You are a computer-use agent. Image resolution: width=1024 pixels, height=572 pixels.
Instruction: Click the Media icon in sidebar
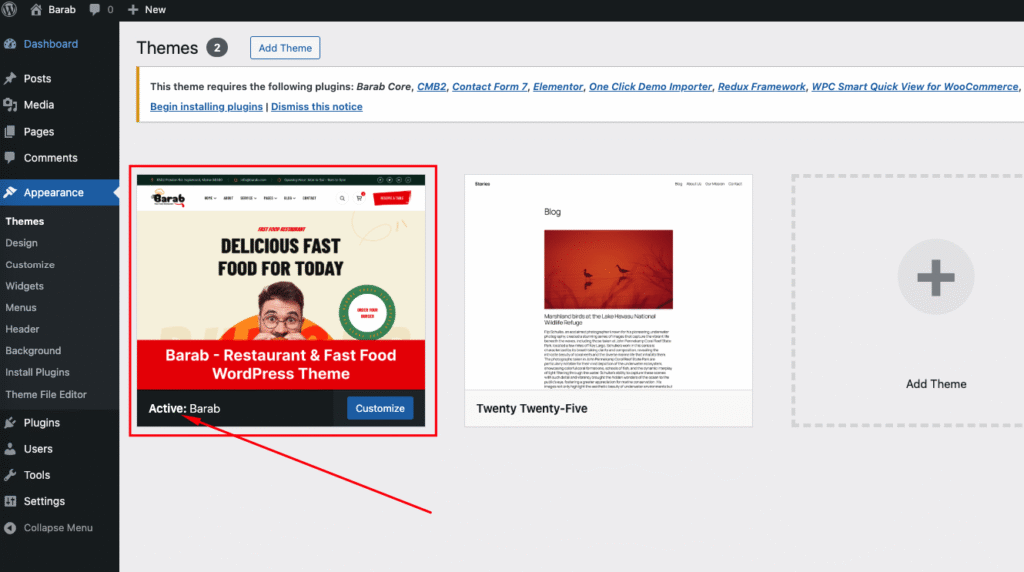click(10, 104)
